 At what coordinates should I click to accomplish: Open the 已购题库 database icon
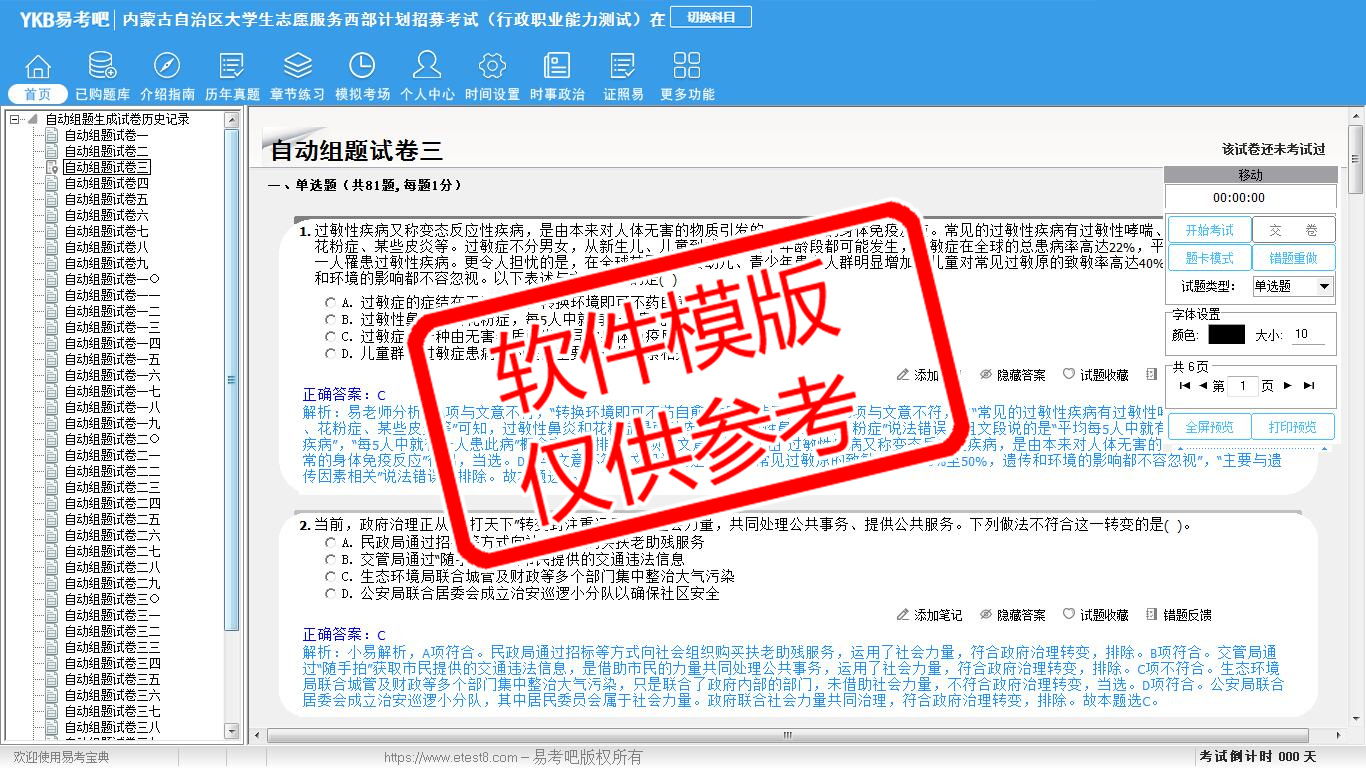click(x=102, y=66)
